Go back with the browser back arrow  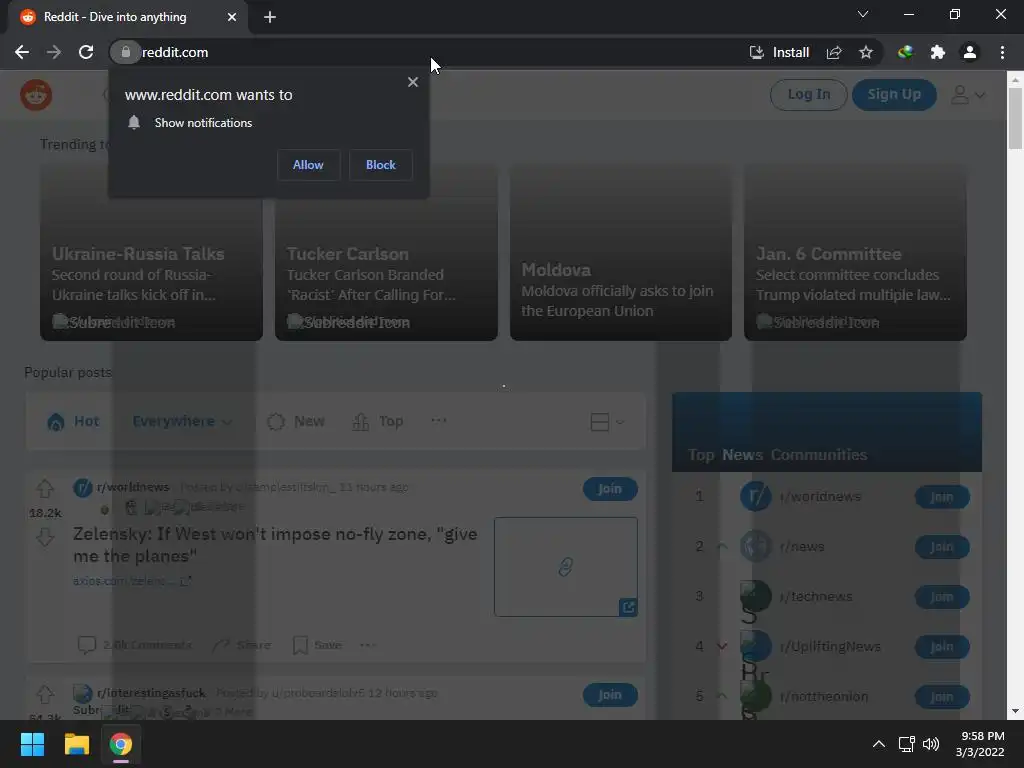pos(22,52)
